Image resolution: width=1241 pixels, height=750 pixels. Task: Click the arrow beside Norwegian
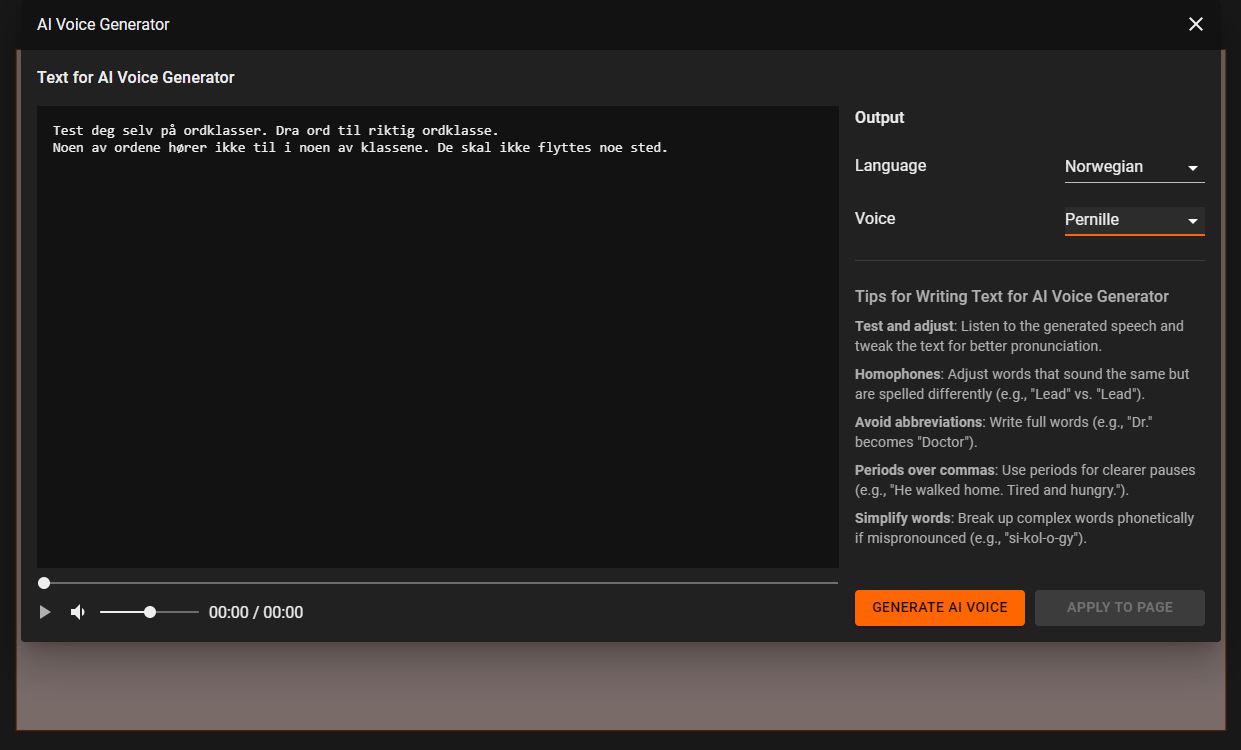[1192, 168]
